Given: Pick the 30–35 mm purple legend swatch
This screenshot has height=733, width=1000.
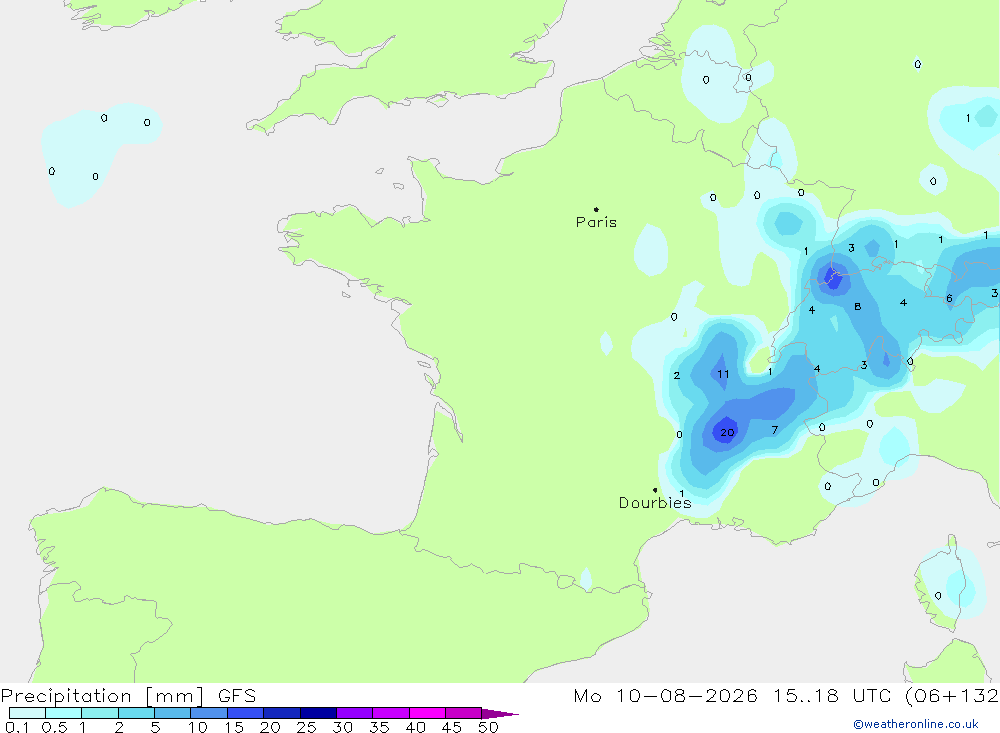Looking at the screenshot, I should (354, 713).
